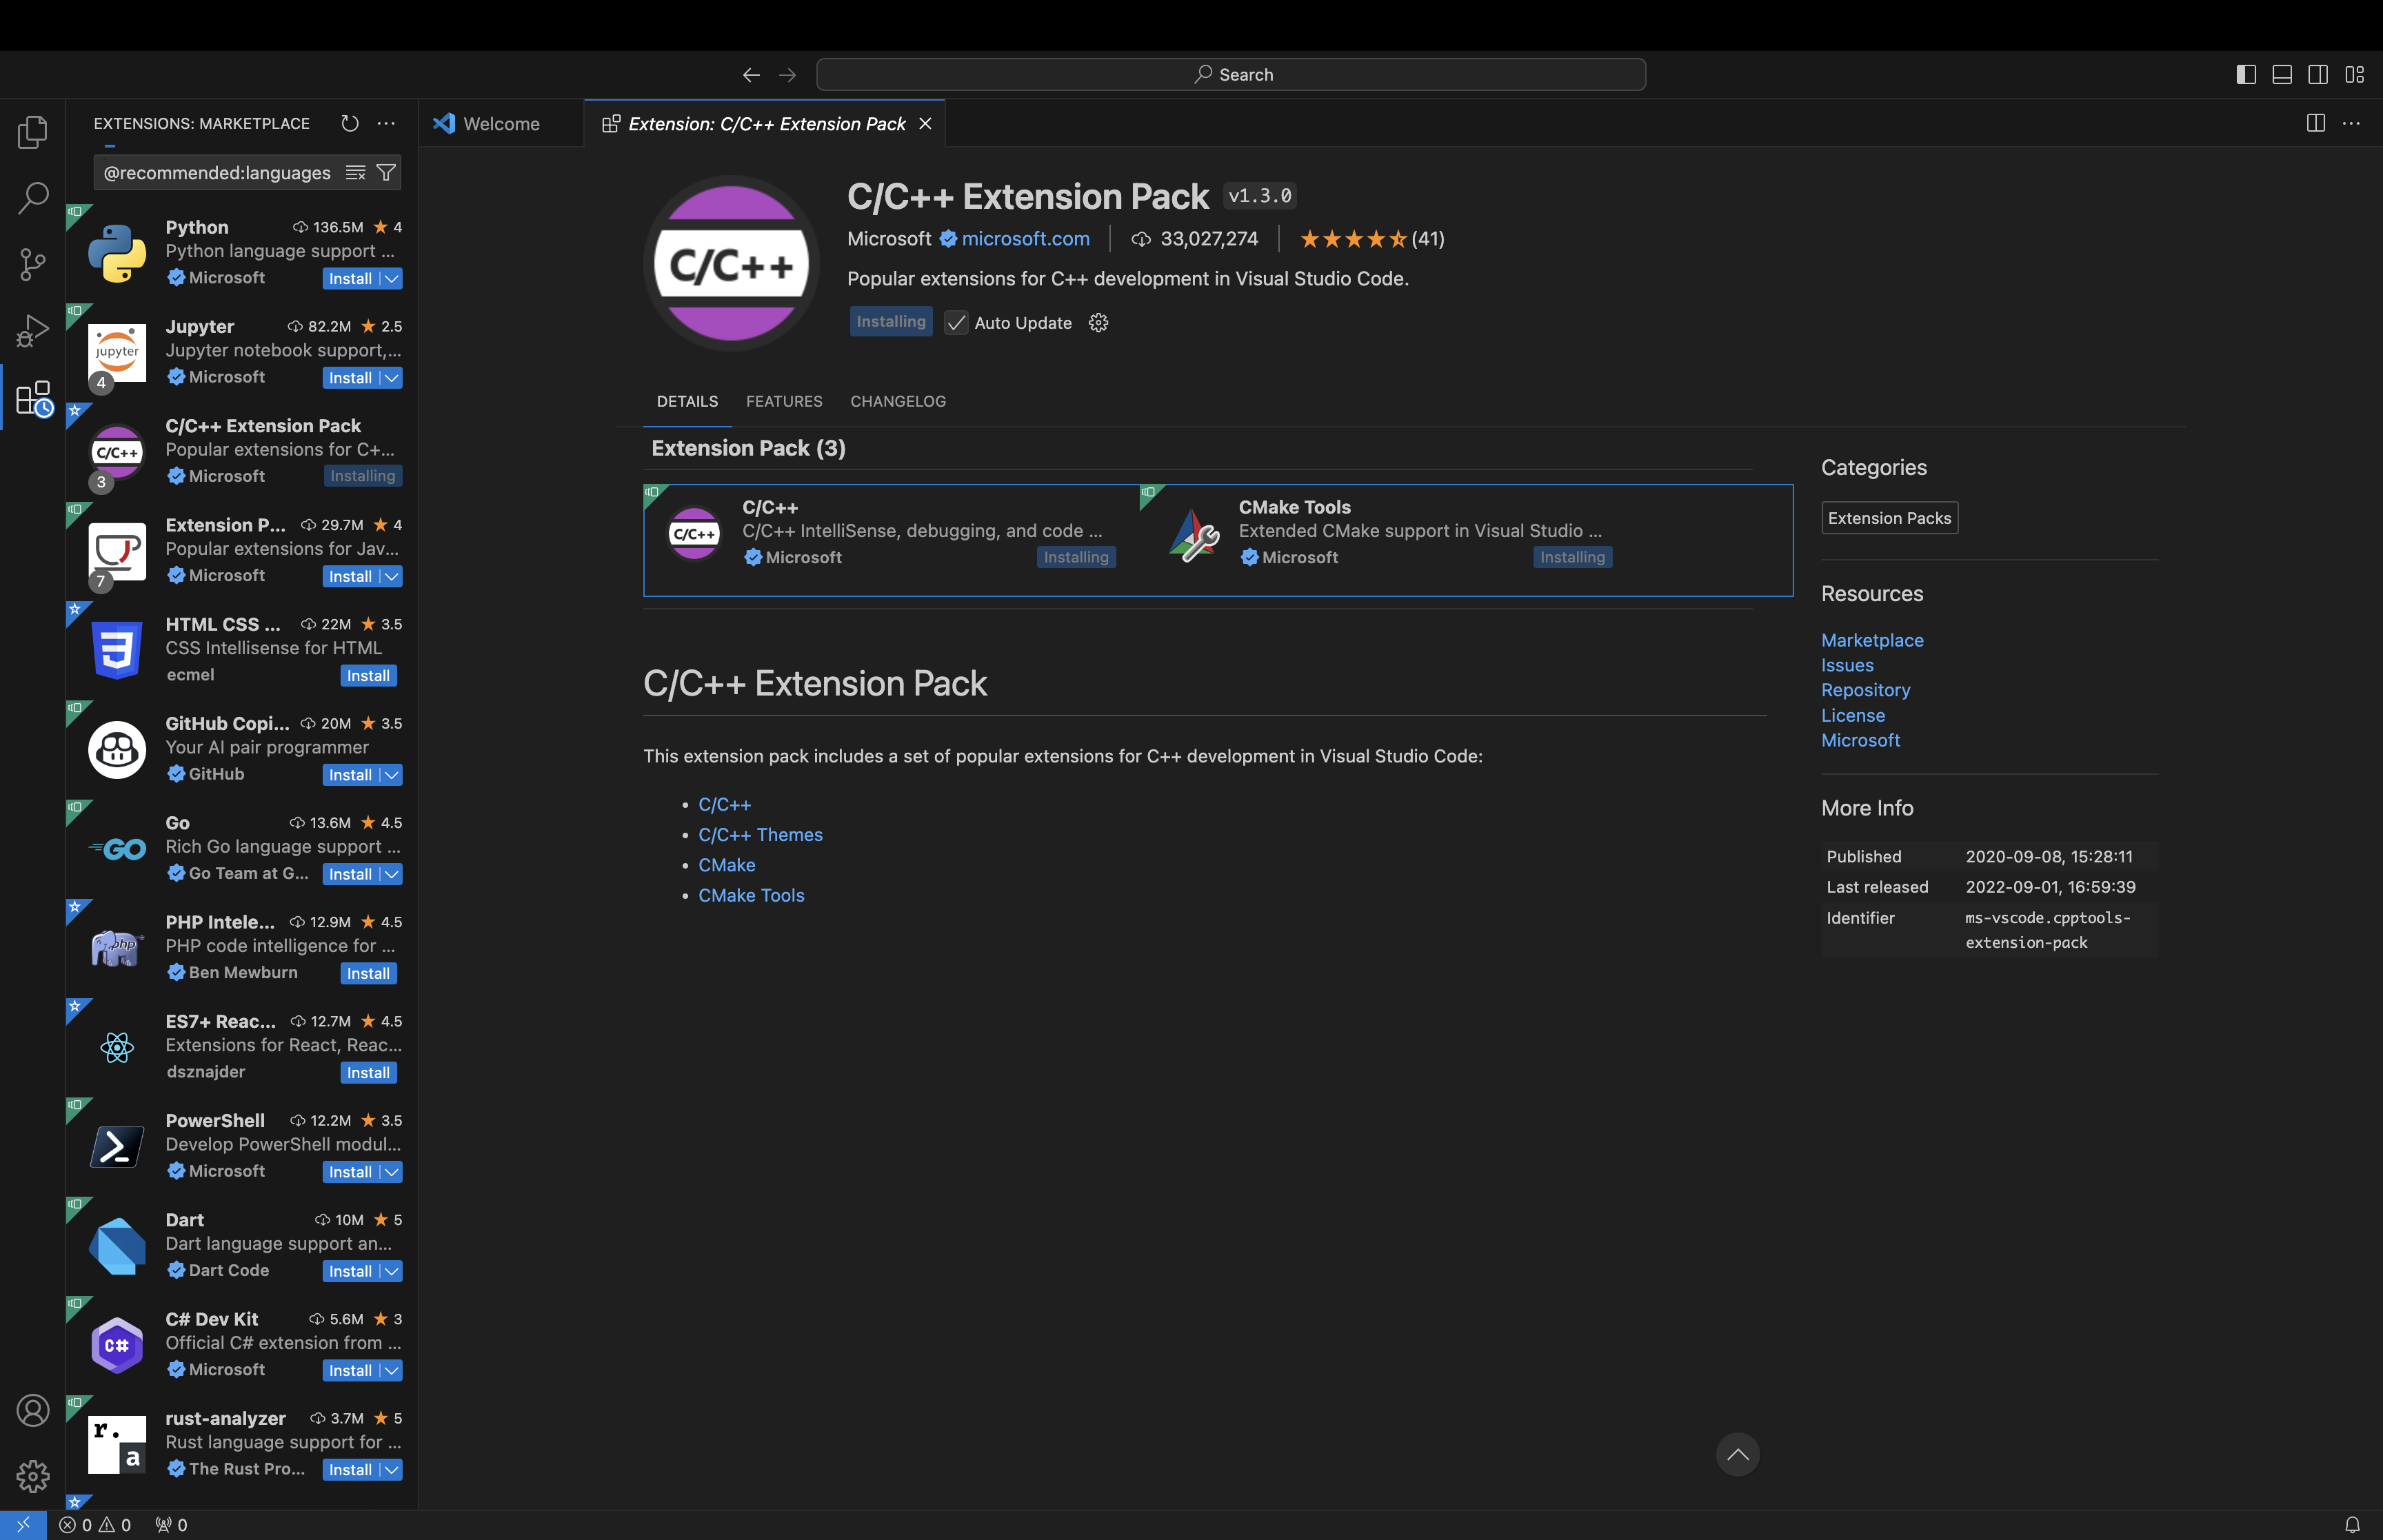This screenshot has width=2383, height=1540.
Task: Select C/C++ Extension Pack list item
Action: [242, 451]
